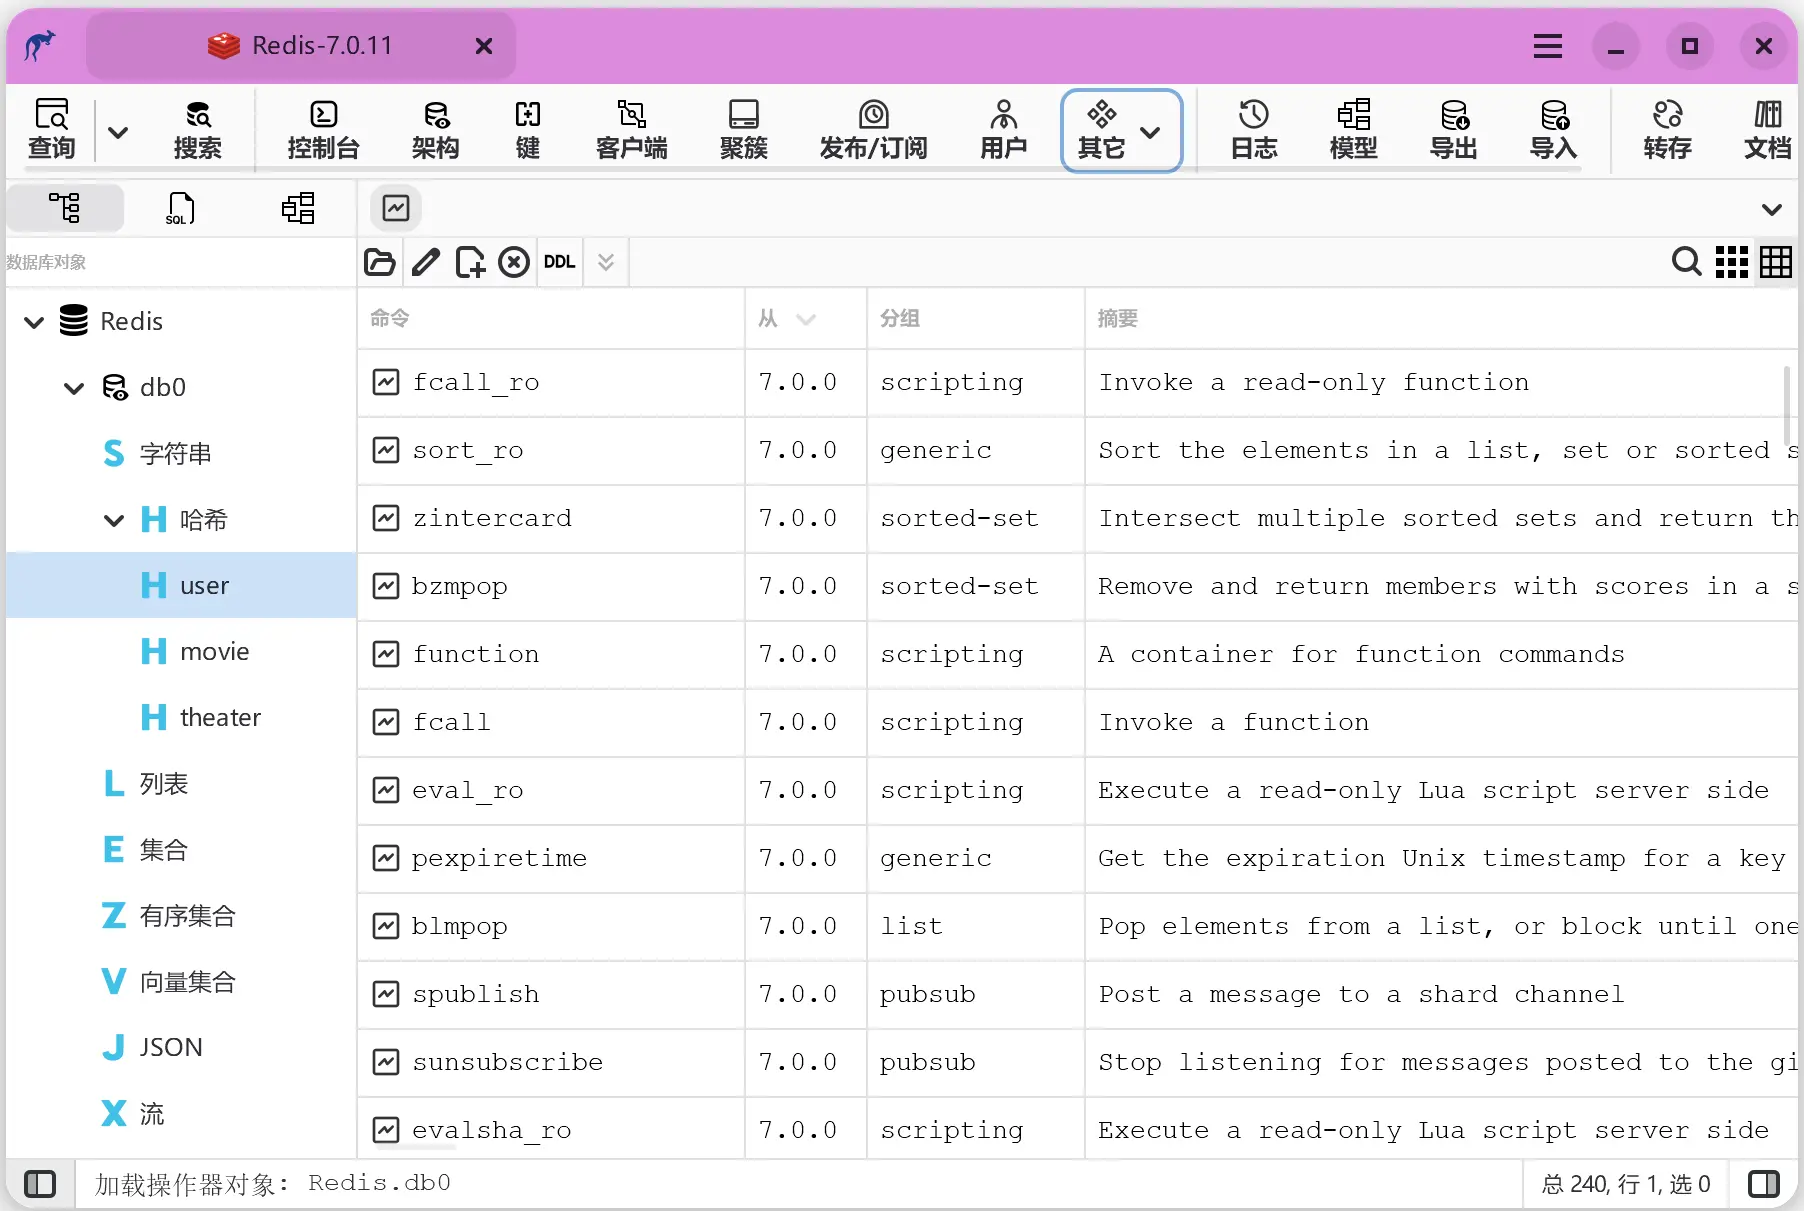This screenshot has width=1804, height=1211.
Task: Switch to the tile grid view
Action: point(1732,262)
